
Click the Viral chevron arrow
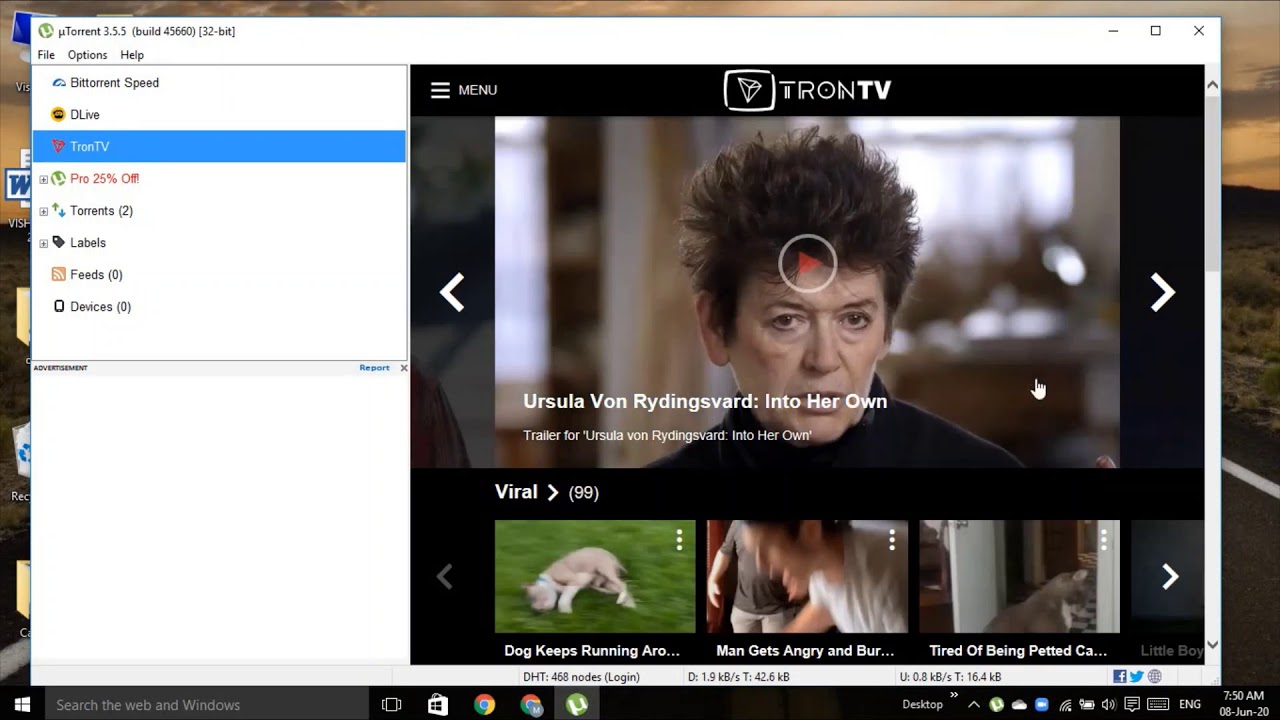click(552, 492)
